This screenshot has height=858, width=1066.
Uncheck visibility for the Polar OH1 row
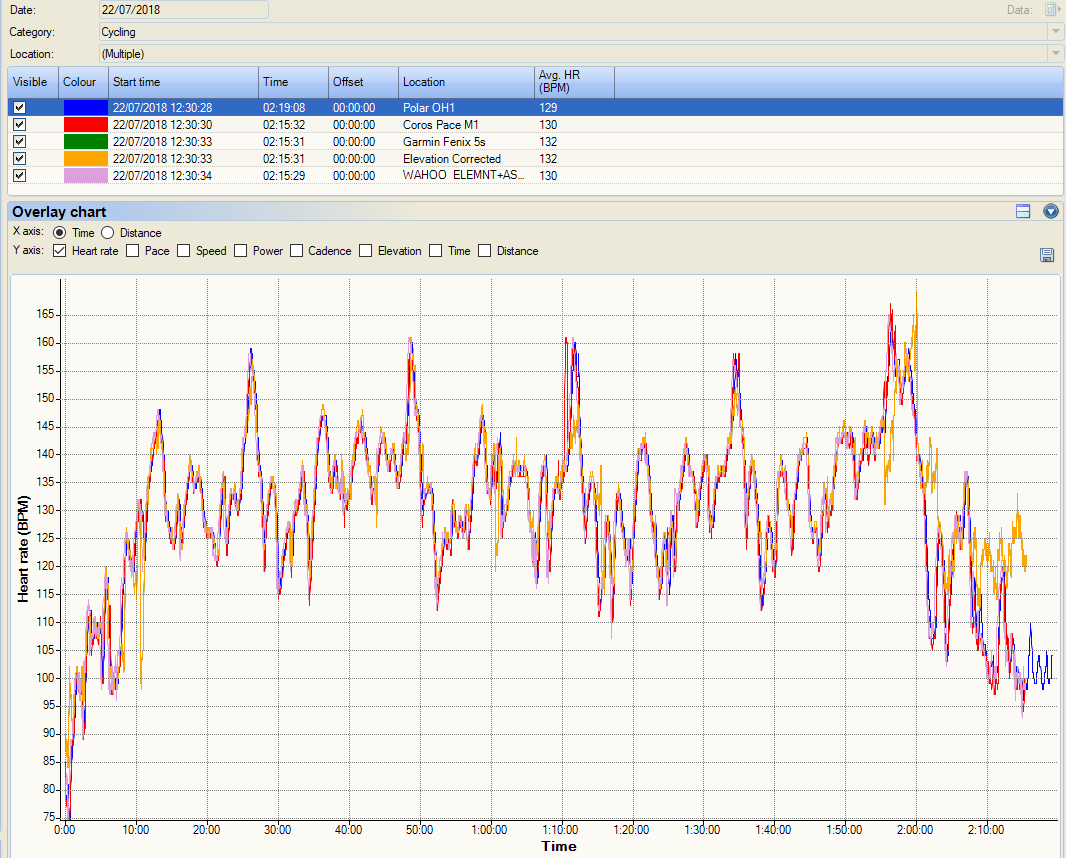pyautogui.click(x=20, y=108)
